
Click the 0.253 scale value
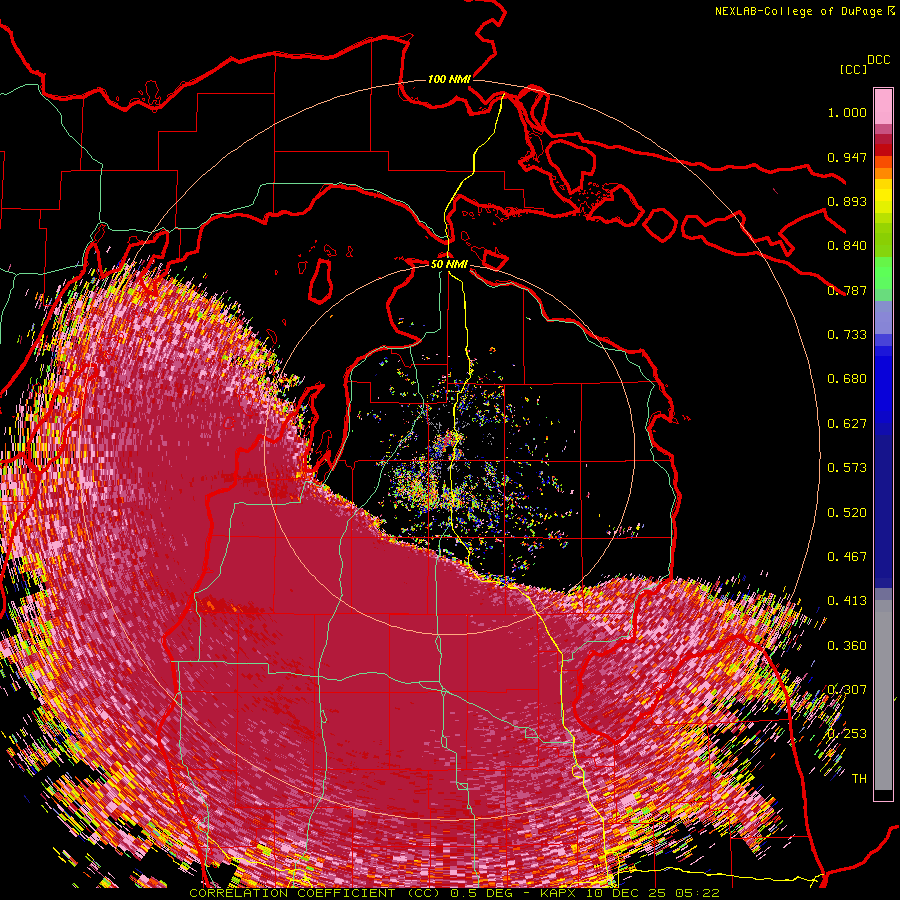[847, 734]
